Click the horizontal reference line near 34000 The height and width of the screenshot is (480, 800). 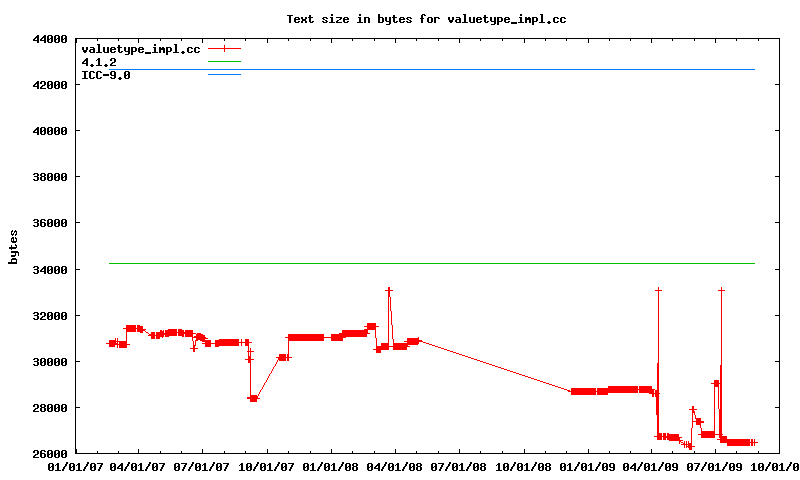(430, 263)
